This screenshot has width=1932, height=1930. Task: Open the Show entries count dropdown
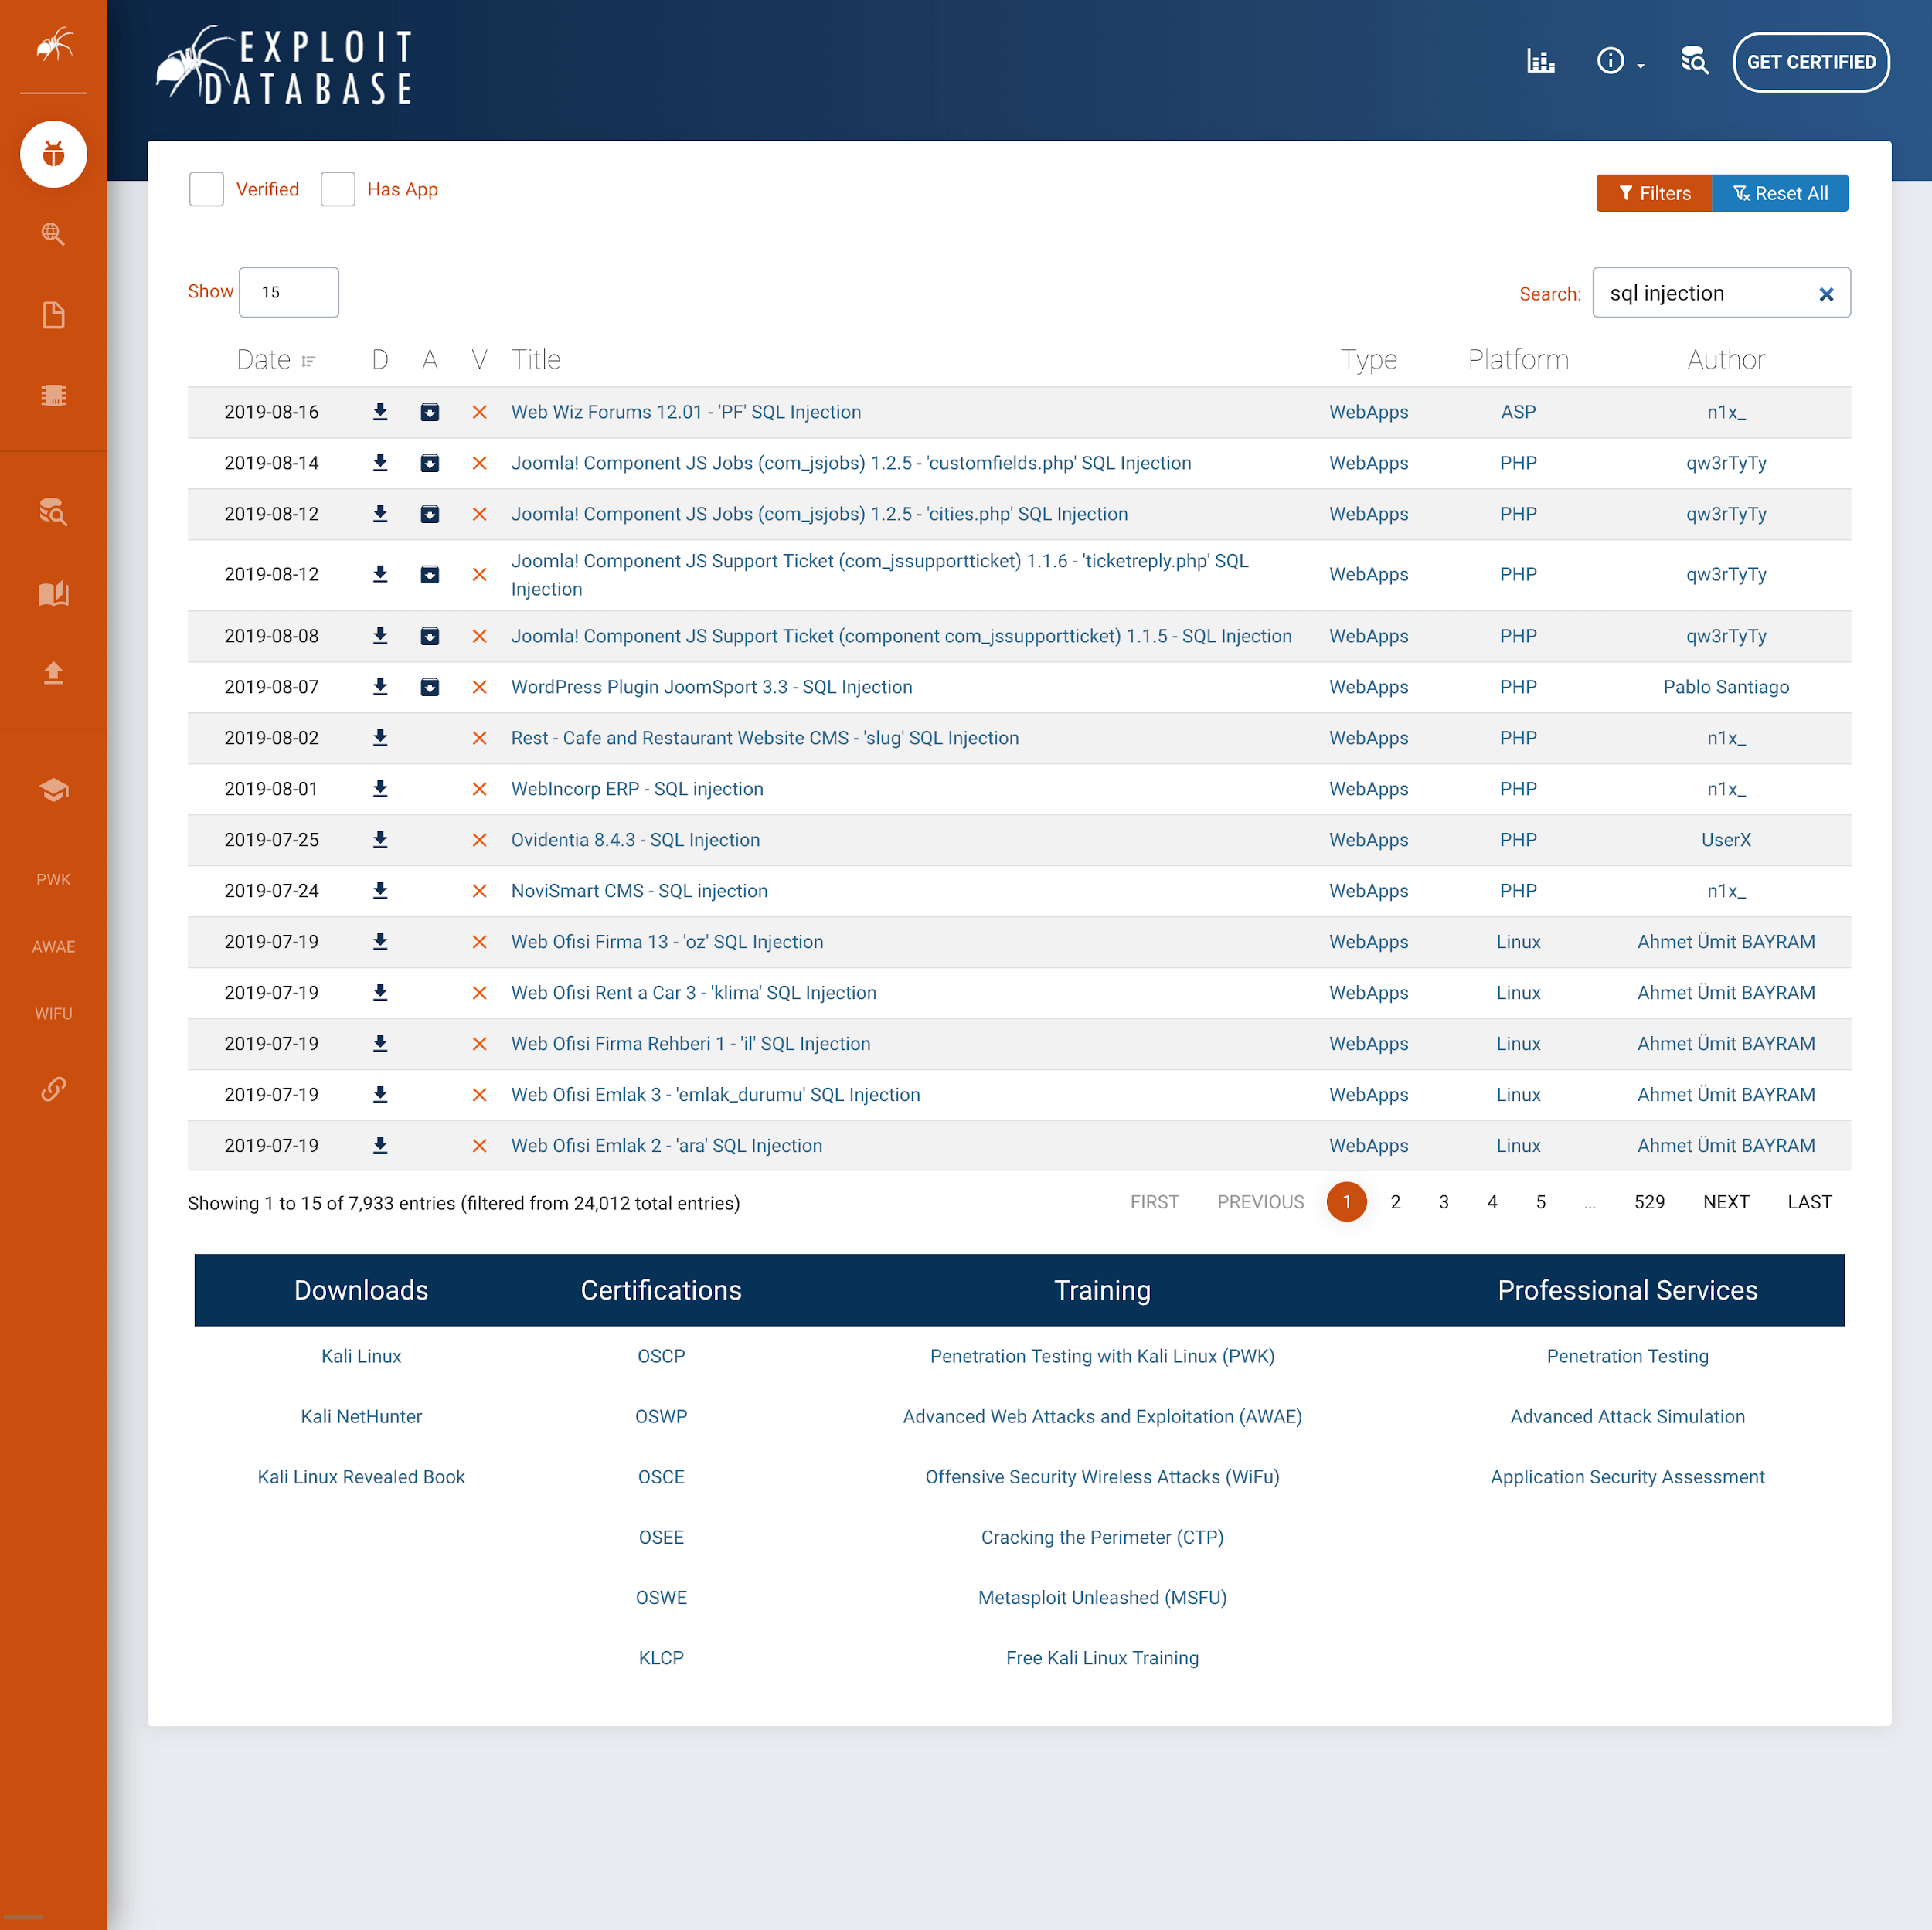289,292
